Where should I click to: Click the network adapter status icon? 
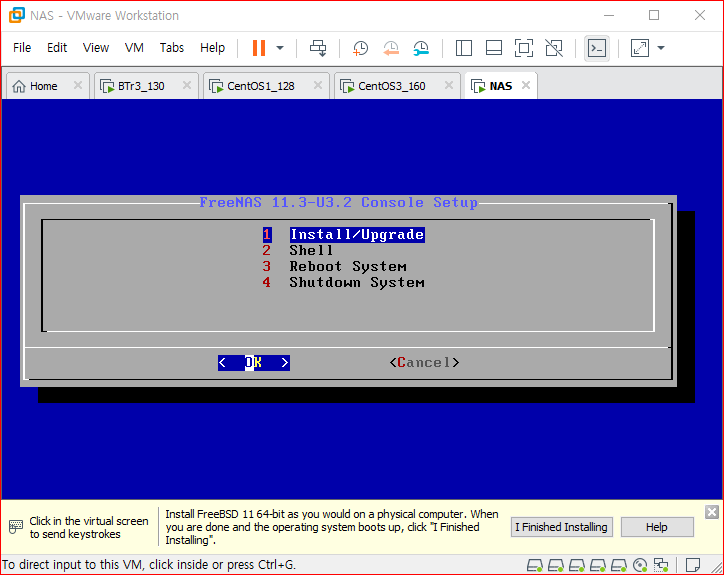(661, 565)
